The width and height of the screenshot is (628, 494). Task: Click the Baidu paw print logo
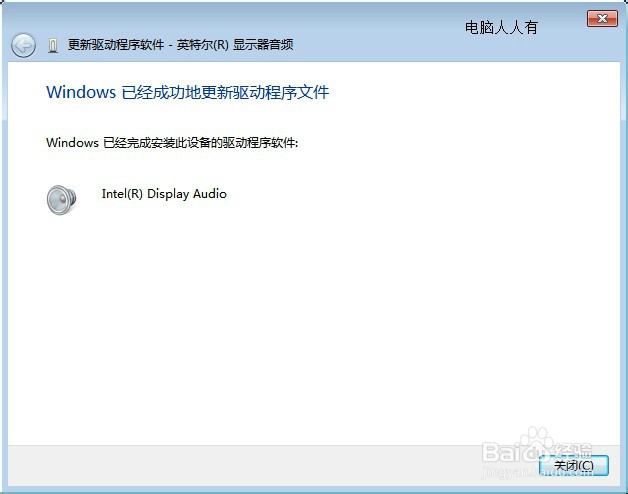click(x=536, y=441)
